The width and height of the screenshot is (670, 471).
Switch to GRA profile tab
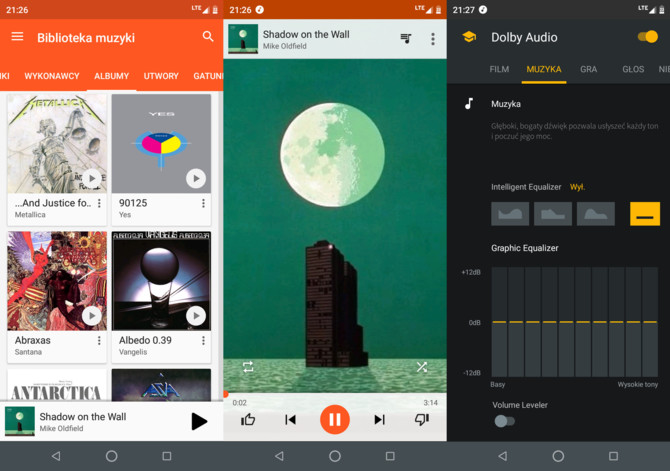[588, 69]
